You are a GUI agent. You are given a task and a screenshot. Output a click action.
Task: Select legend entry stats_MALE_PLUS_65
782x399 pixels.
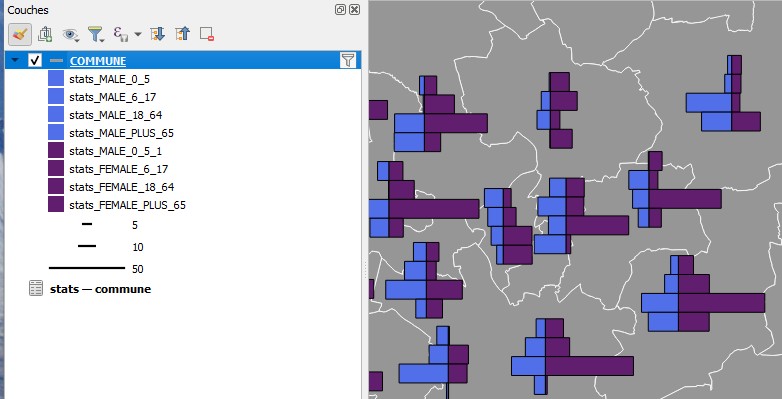point(121,133)
